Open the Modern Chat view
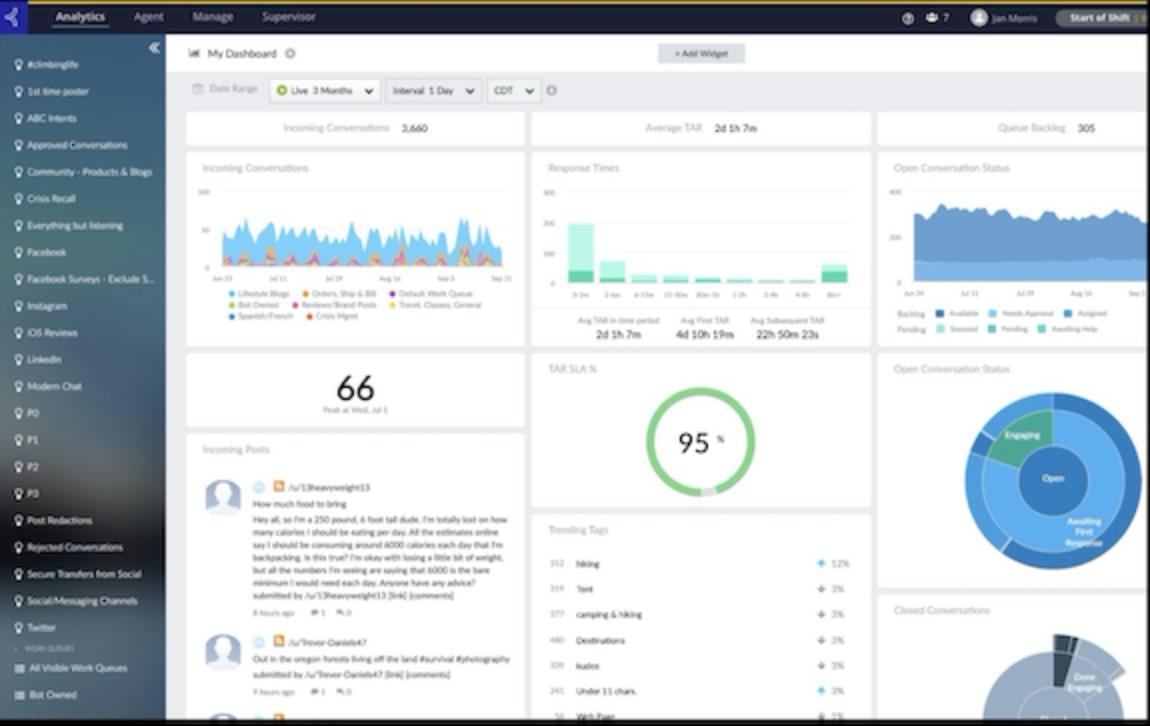This screenshot has height=726, width=1150. 54,386
